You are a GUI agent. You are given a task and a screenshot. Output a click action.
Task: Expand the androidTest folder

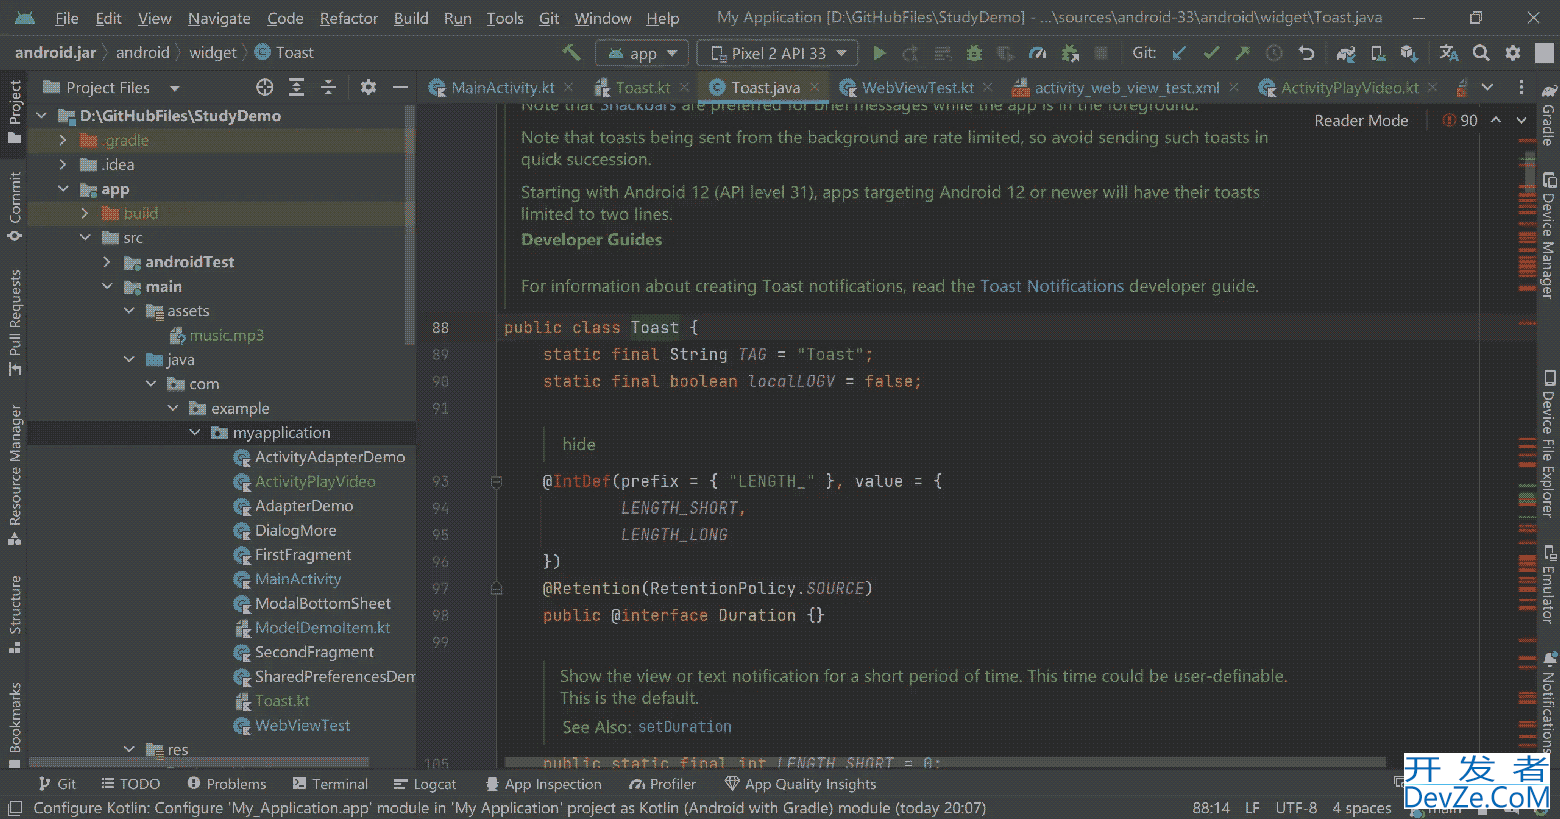107,262
